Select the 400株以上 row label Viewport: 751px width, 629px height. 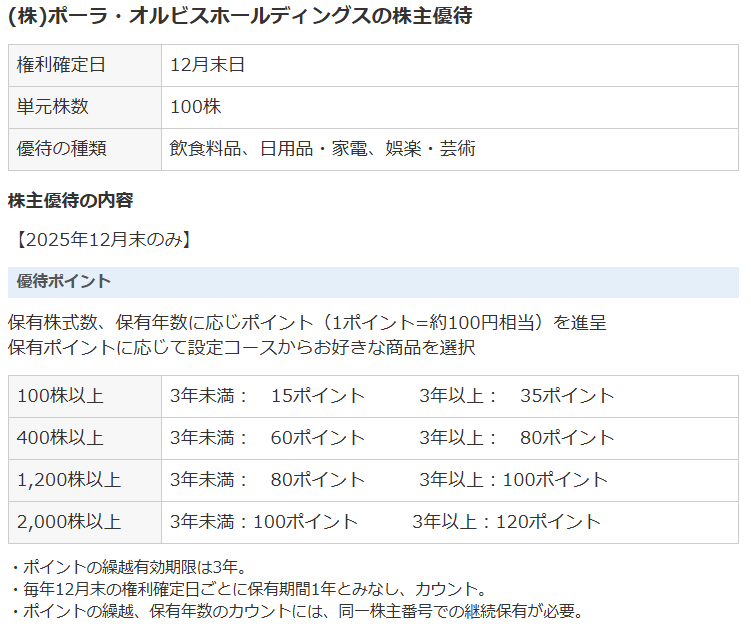pos(60,438)
